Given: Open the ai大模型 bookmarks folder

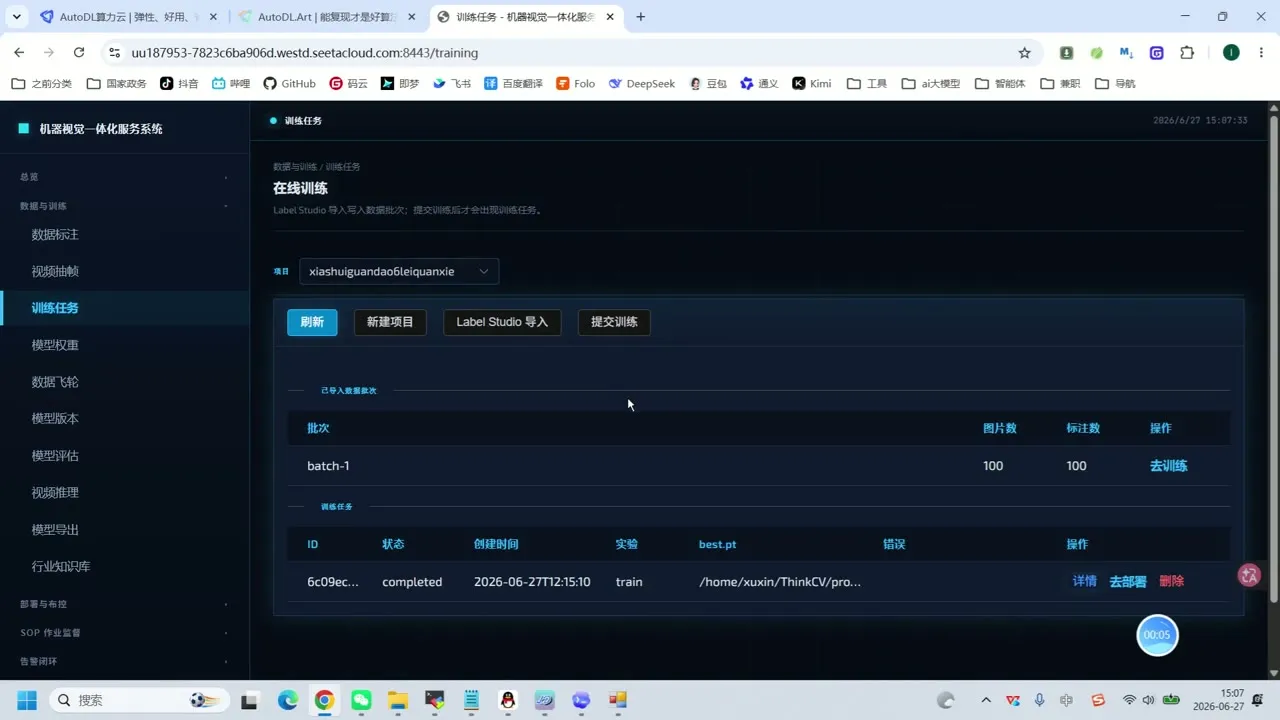Looking at the screenshot, I should (x=932, y=83).
